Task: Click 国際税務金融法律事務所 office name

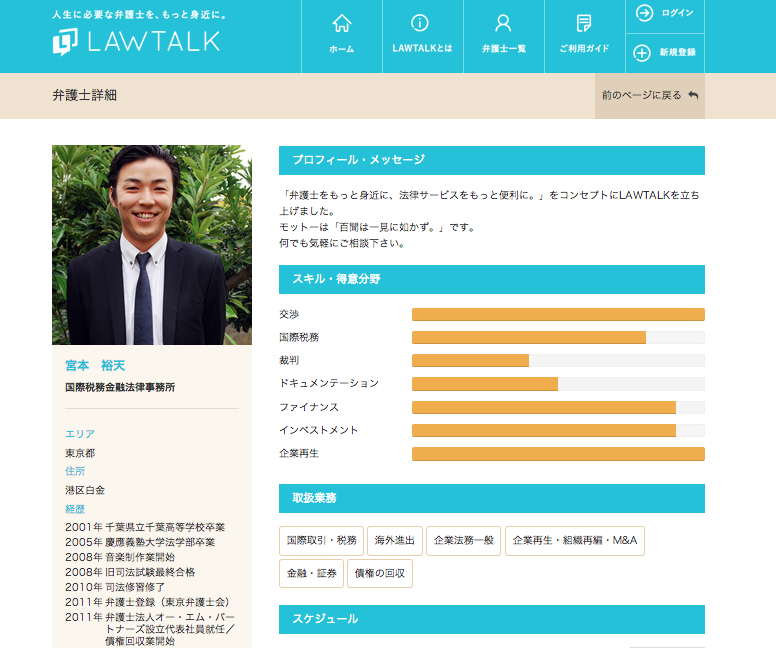Action: [120, 387]
